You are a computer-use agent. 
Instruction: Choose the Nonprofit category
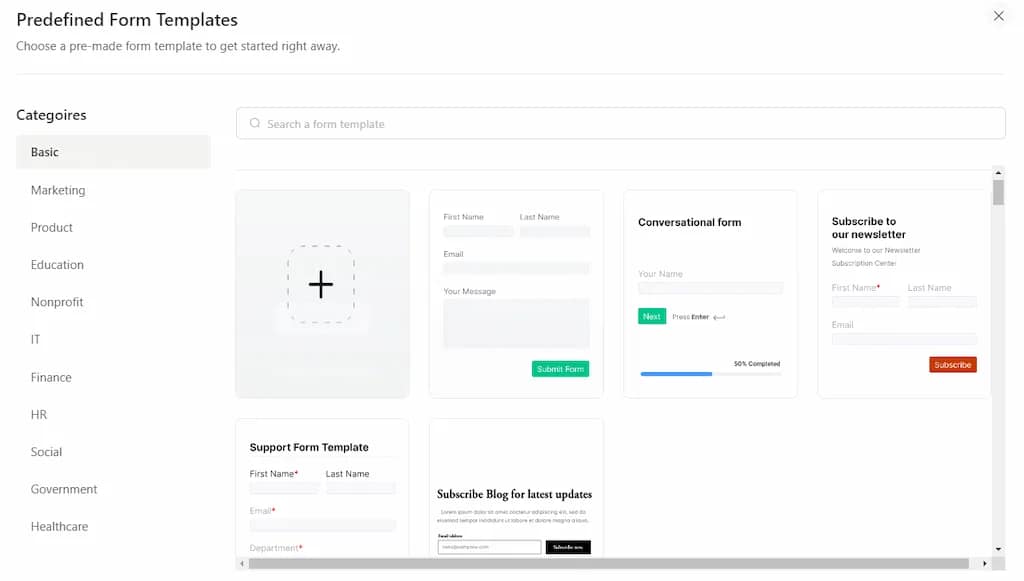(57, 302)
